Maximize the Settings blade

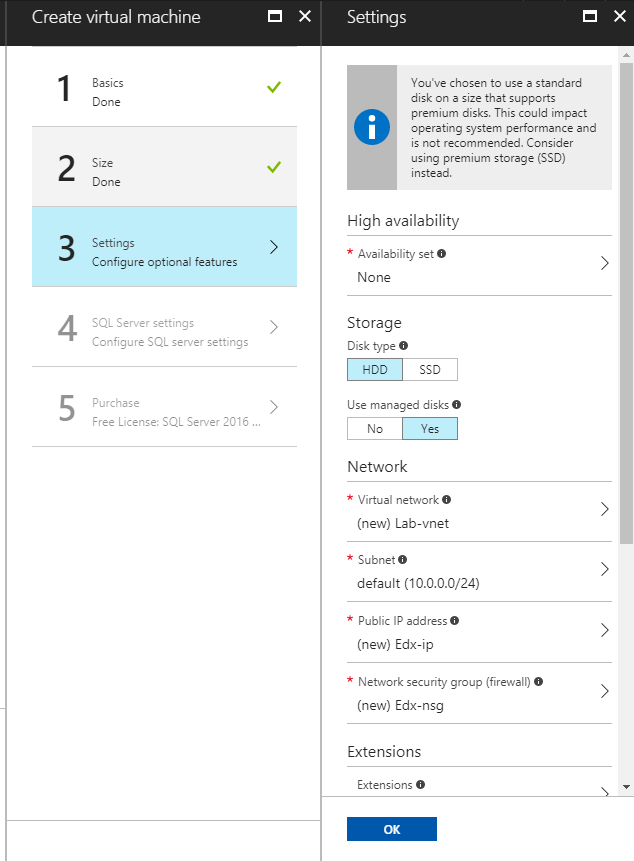[590, 16]
